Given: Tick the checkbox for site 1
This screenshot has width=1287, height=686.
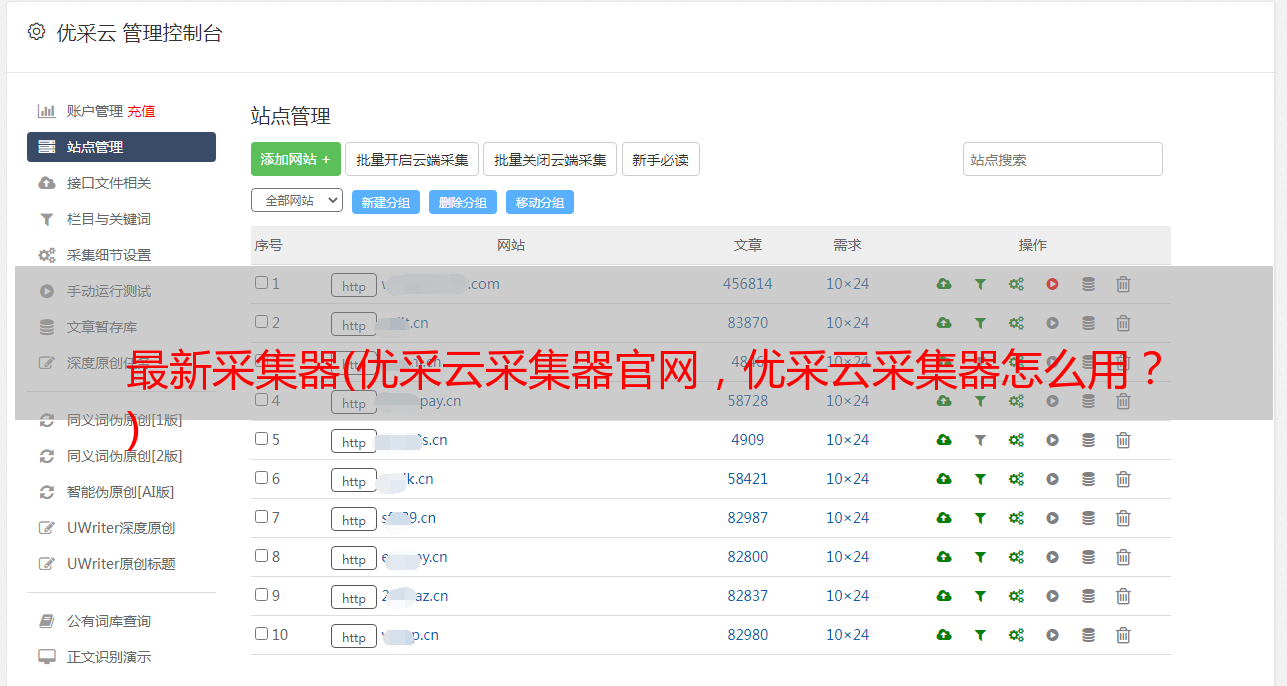Looking at the screenshot, I should click(261, 283).
